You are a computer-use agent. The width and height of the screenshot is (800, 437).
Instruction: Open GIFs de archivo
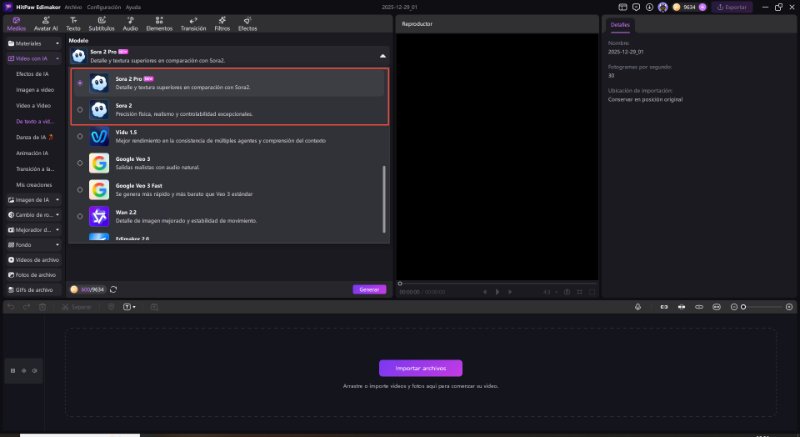pyautogui.click(x=34, y=290)
